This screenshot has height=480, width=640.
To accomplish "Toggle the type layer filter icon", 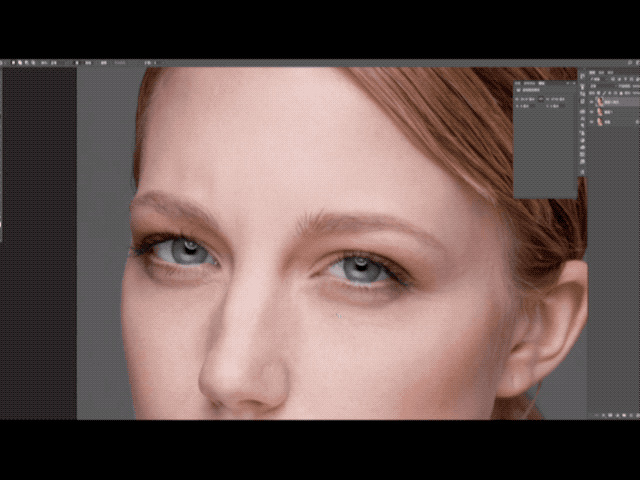I will 625,79.
